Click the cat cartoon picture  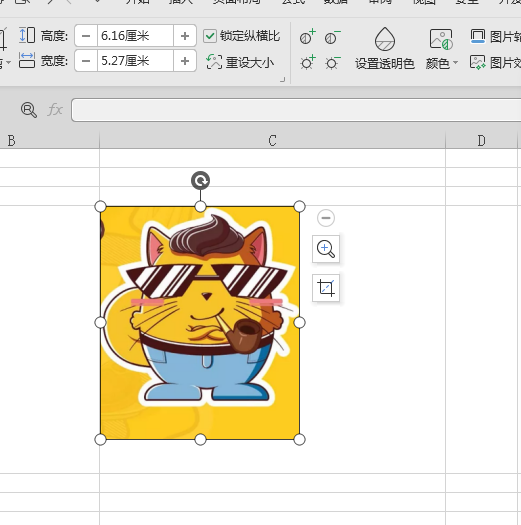[x=200, y=323]
